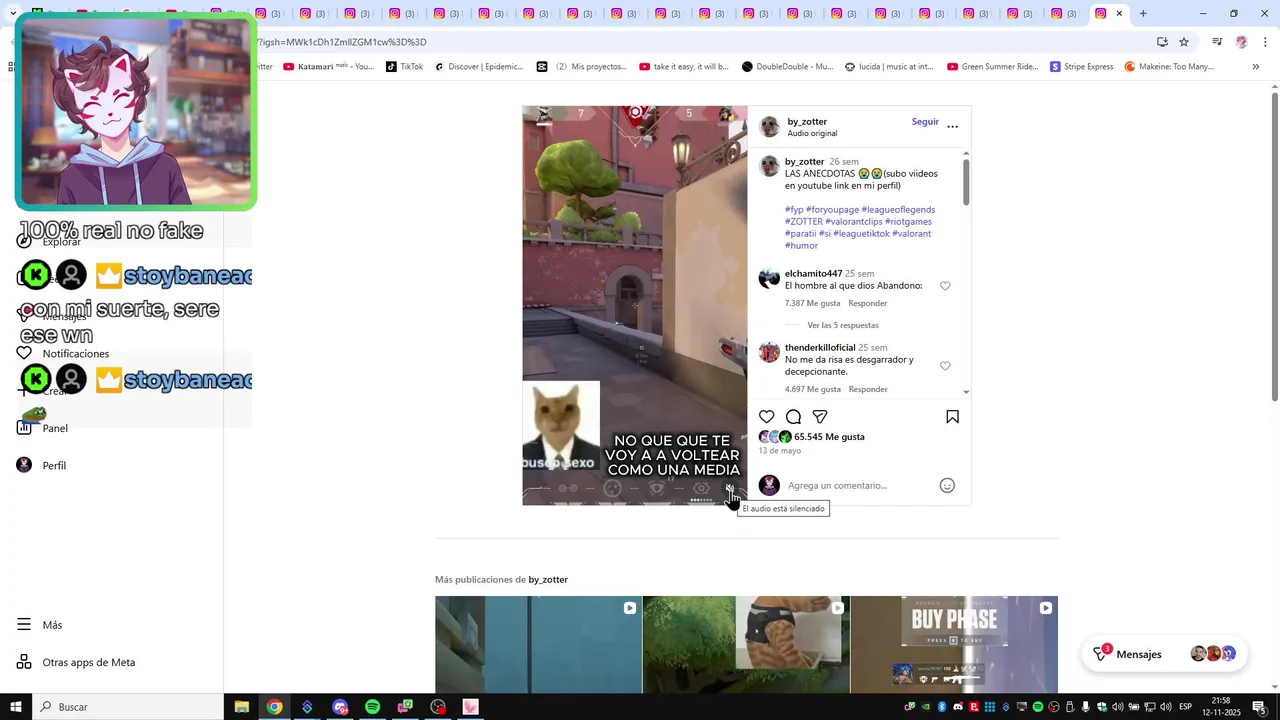
Task: Follow by_zotter with Seguir button
Action: click(x=925, y=122)
